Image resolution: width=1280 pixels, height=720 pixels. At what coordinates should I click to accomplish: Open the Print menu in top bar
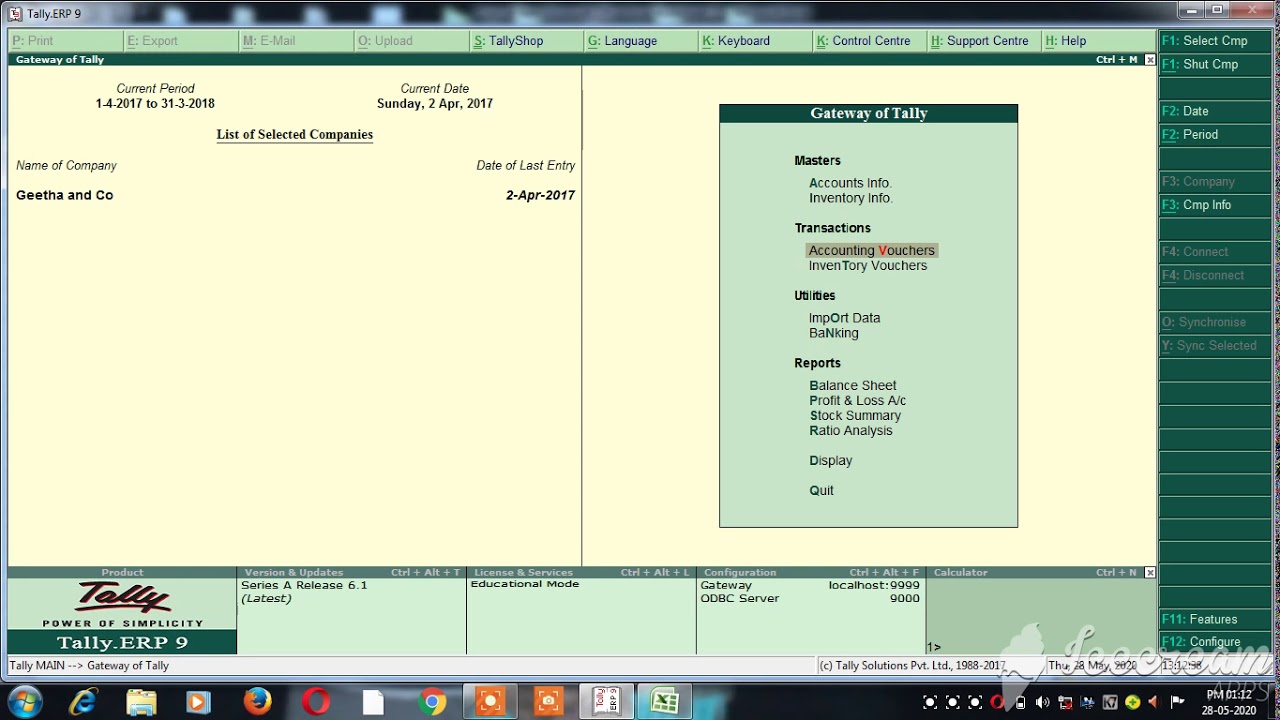click(x=66, y=41)
